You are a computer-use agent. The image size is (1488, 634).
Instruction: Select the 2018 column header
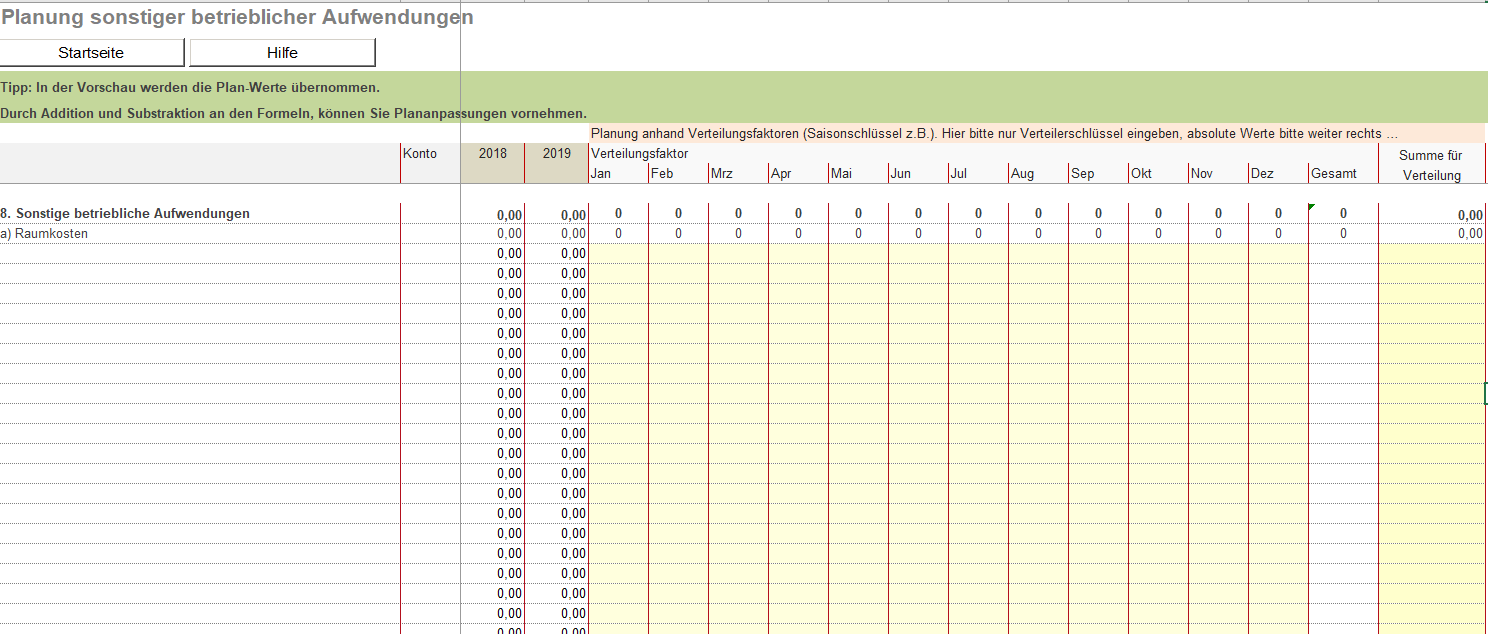pyautogui.click(x=492, y=154)
